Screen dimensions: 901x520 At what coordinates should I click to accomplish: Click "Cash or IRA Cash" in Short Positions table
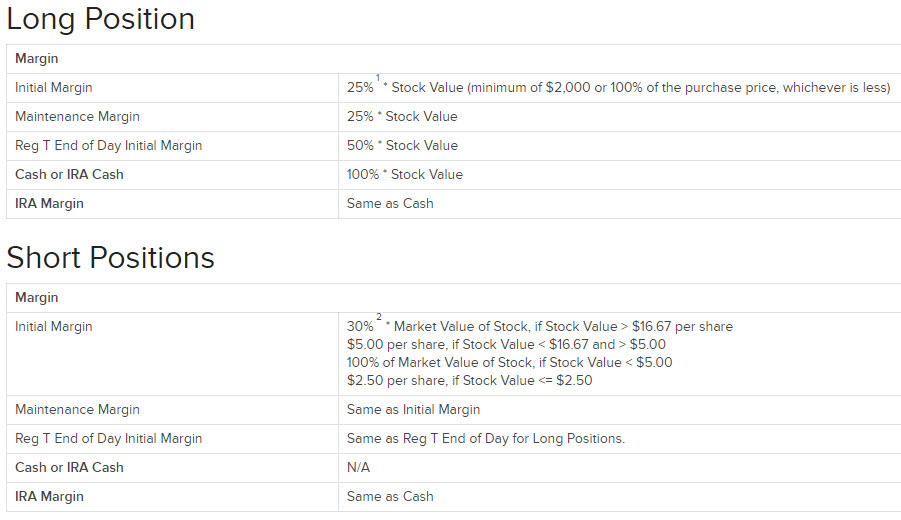(69, 468)
